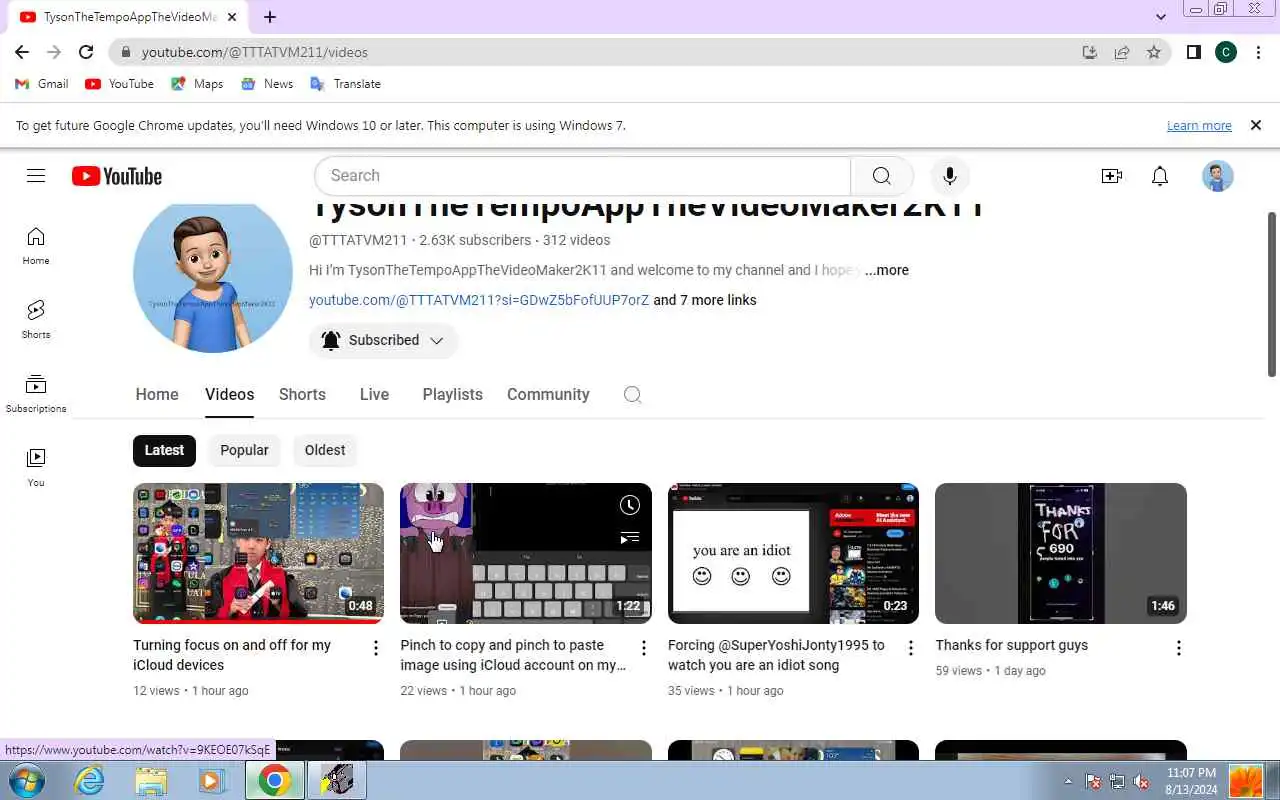Image resolution: width=1280 pixels, height=800 pixels.
Task: Open Windows Explorer from the taskbar
Action: [x=151, y=780]
